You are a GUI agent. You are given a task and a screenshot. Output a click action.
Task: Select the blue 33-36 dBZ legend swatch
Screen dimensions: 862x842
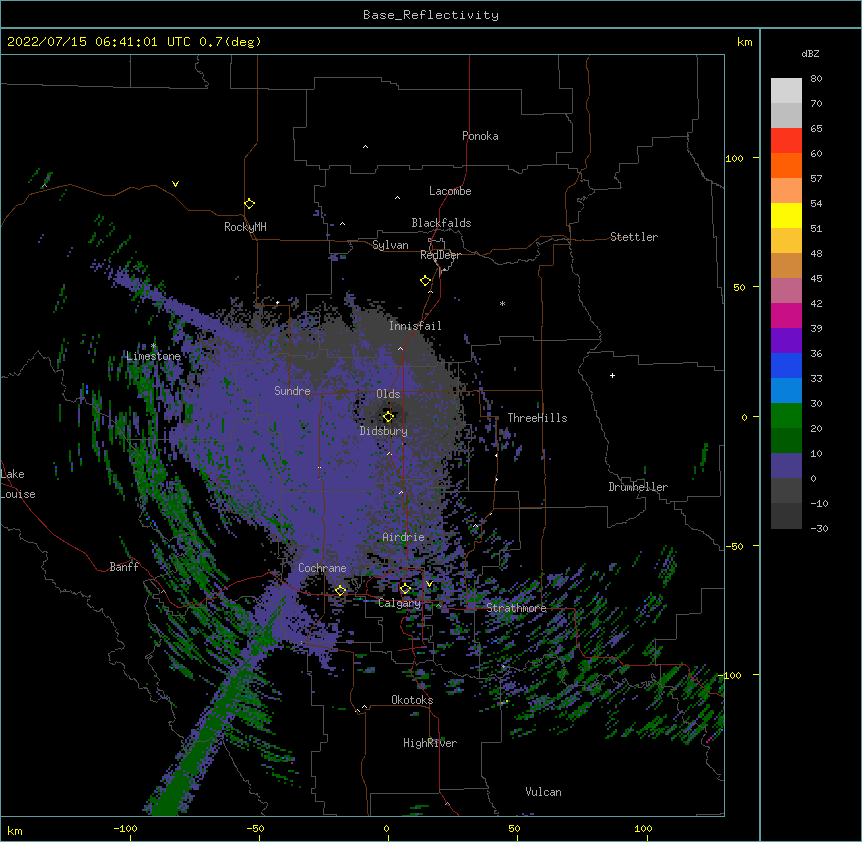786,366
